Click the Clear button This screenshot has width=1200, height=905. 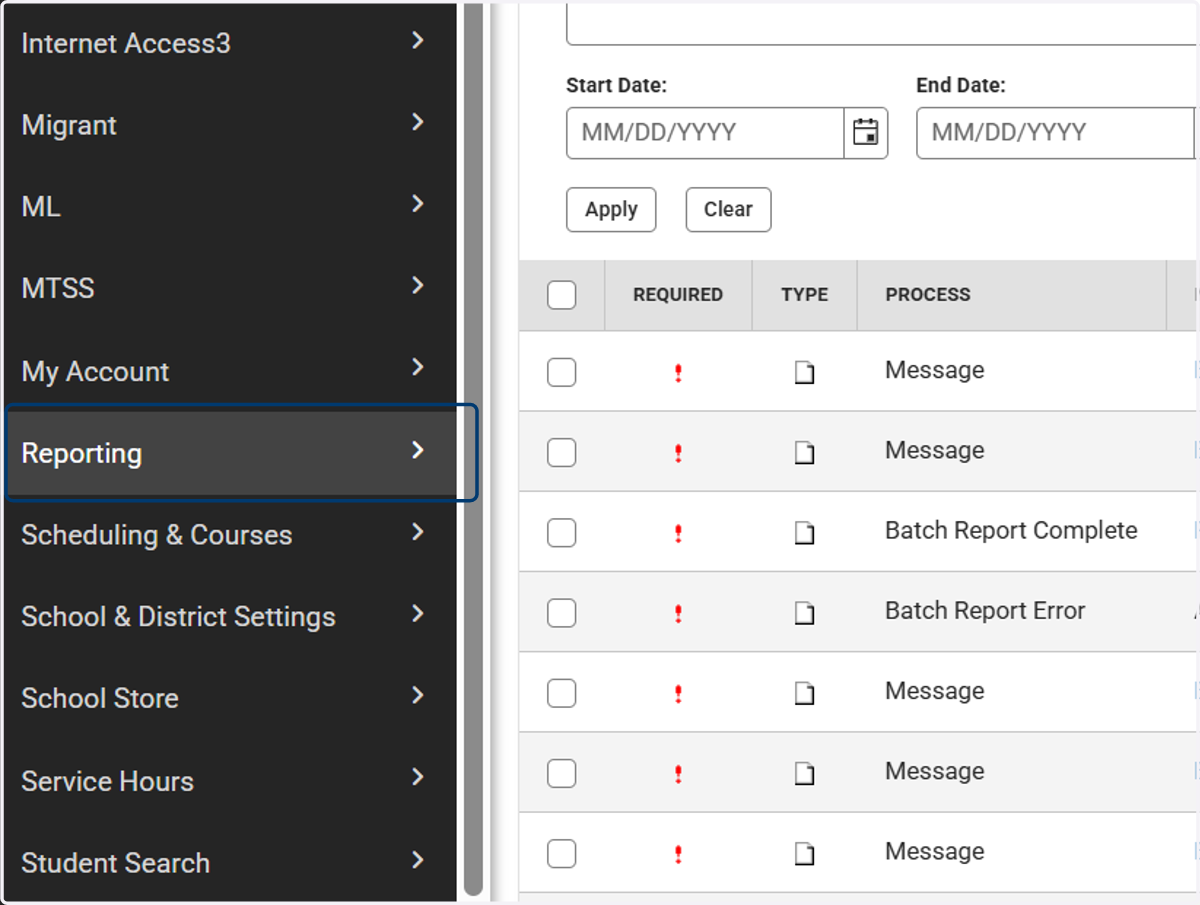pos(728,210)
